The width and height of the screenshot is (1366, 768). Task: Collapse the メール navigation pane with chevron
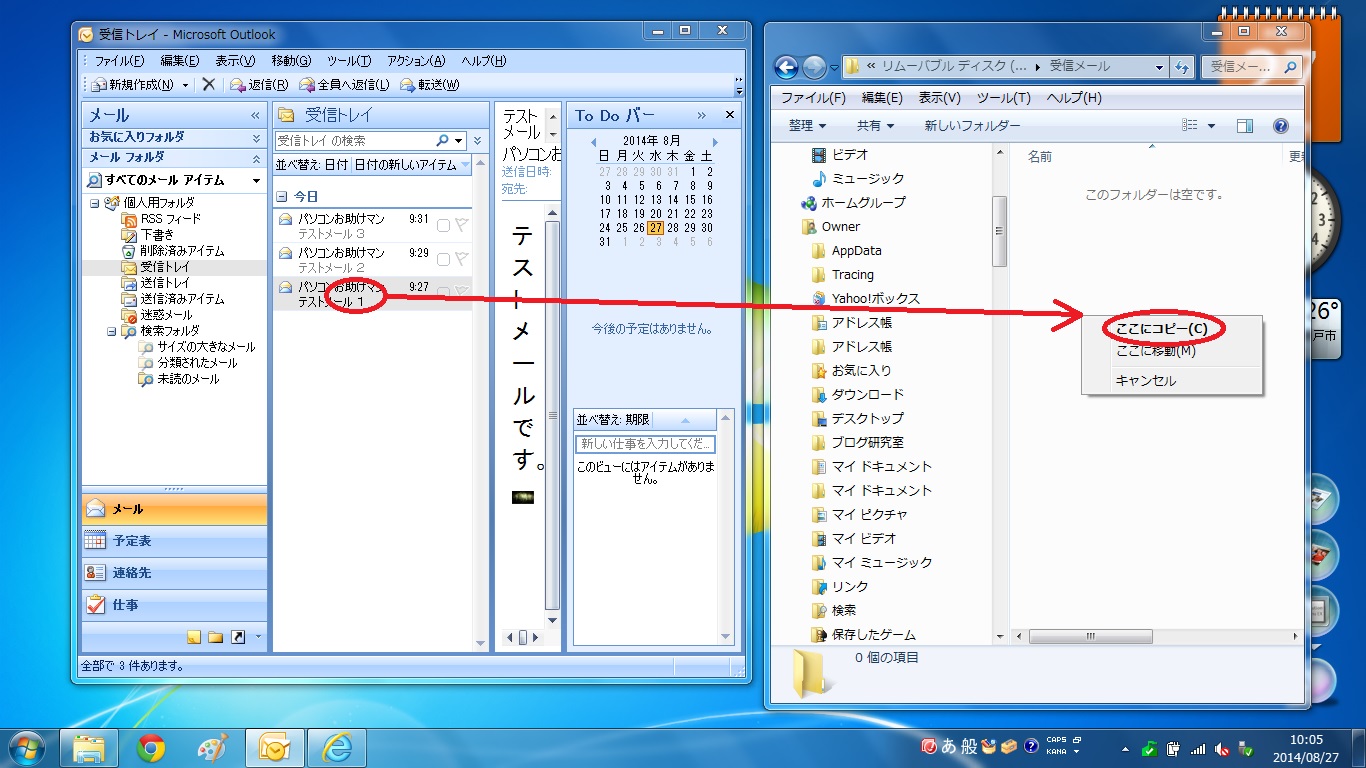pyautogui.click(x=255, y=116)
